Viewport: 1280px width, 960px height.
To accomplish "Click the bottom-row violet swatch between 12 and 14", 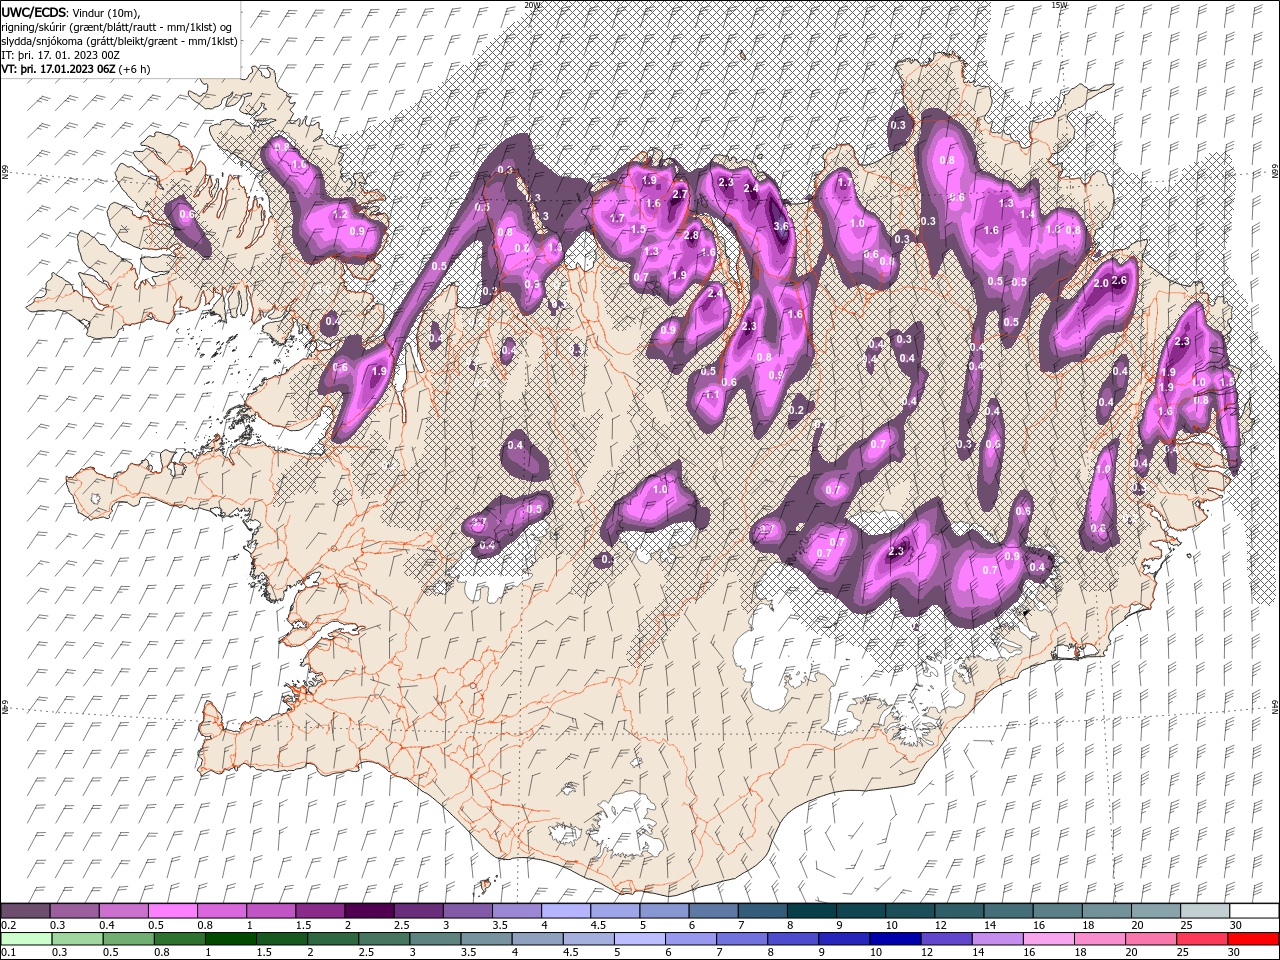I will pyautogui.click(x=945, y=939).
